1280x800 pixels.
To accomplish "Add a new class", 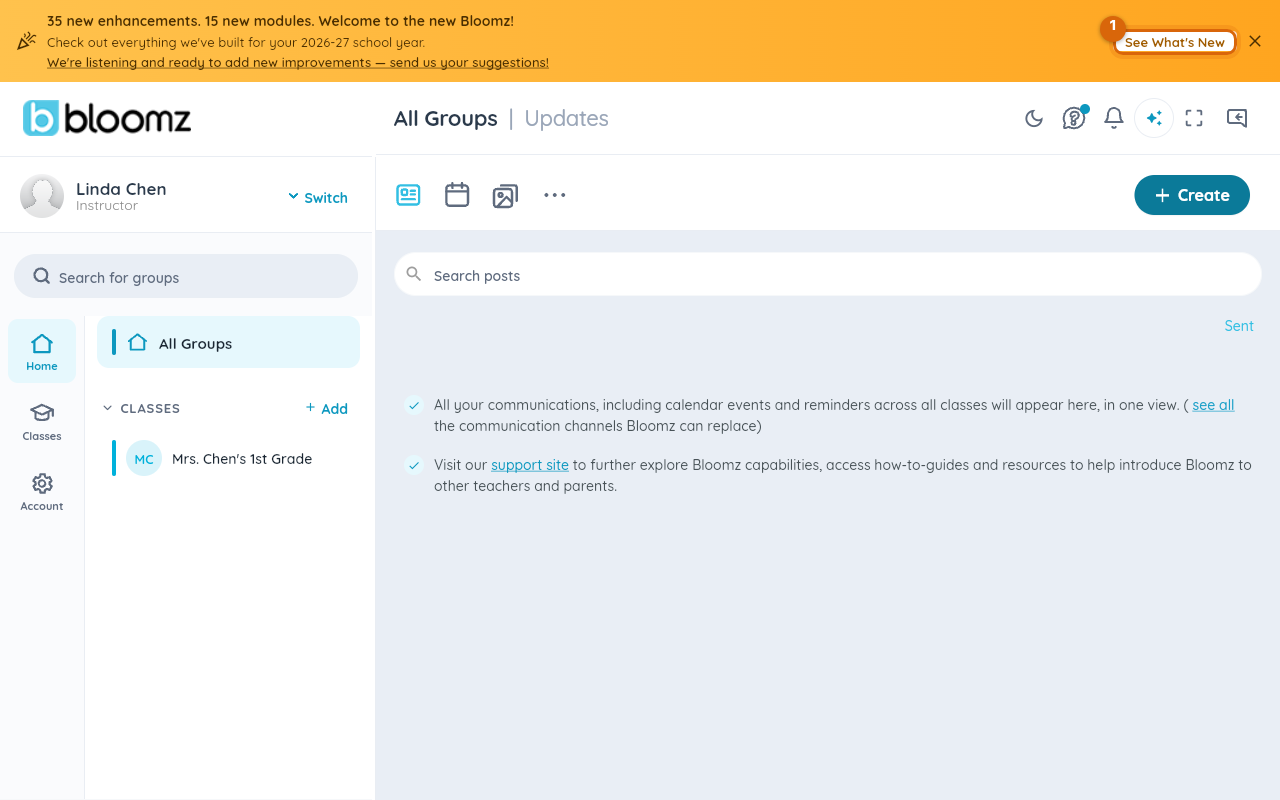I will (x=327, y=408).
